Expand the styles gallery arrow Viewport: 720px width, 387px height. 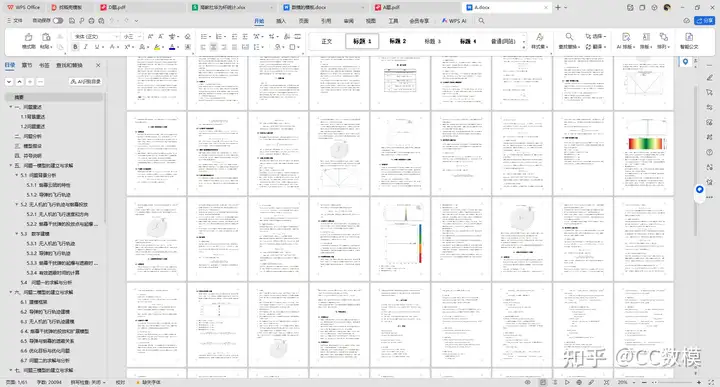[524, 47]
